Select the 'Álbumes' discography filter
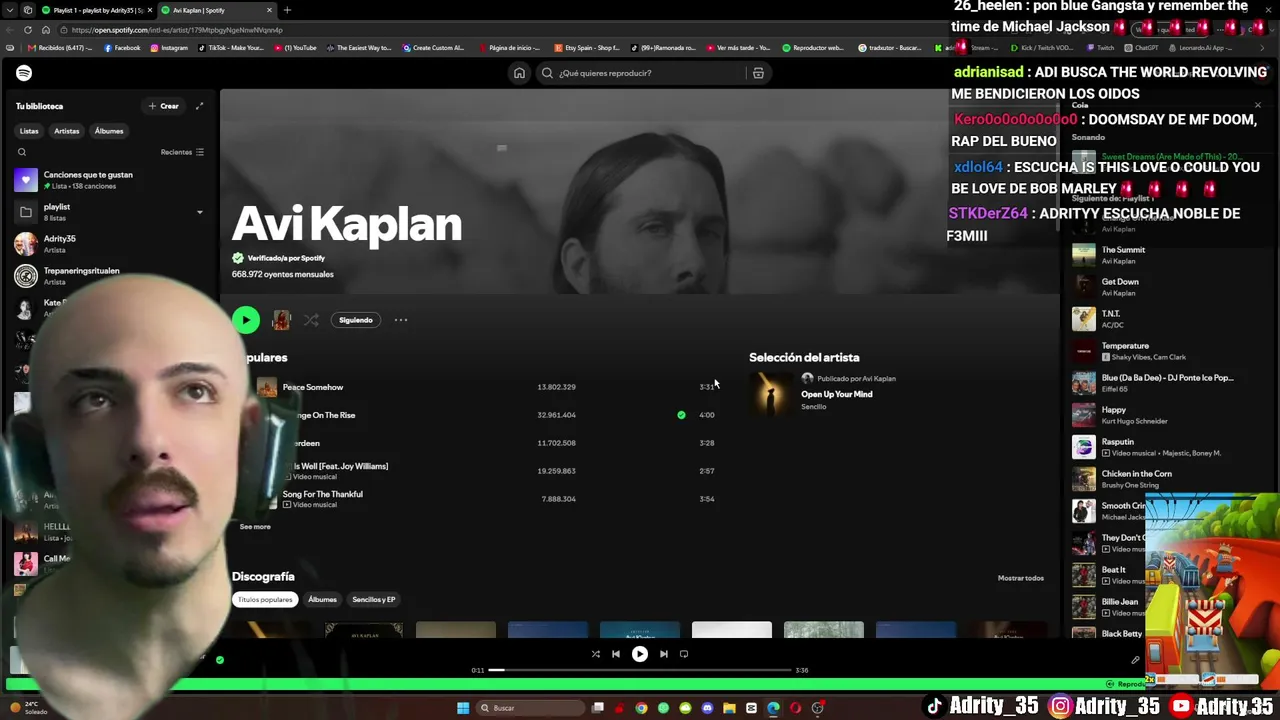Image resolution: width=1280 pixels, height=720 pixels. pyautogui.click(x=322, y=600)
